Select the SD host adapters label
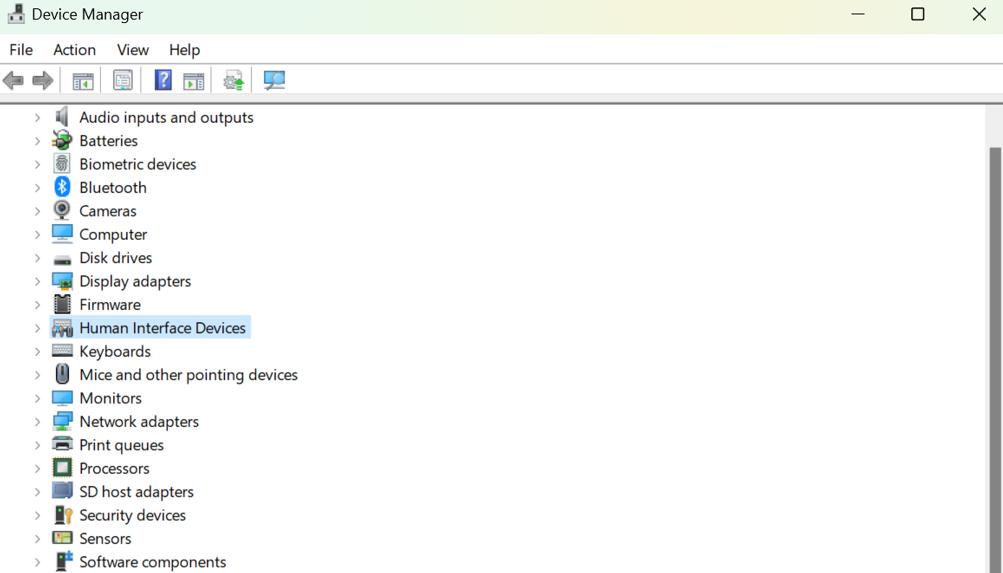This screenshot has width=1003, height=573. tap(136, 492)
